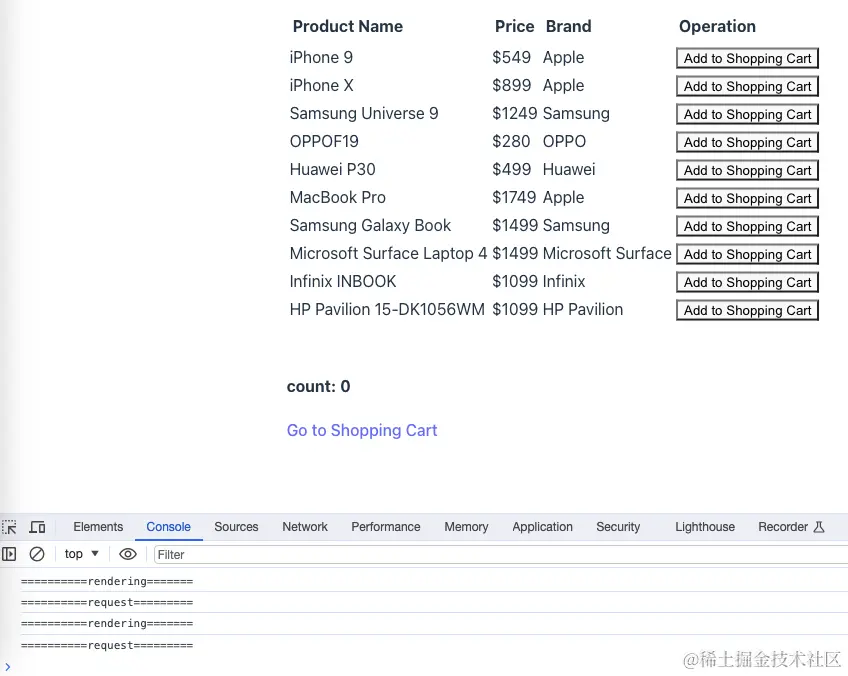The width and height of the screenshot is (848, 676).
Task: Click the count: 0 text
Action: click(x=319, y=386)
